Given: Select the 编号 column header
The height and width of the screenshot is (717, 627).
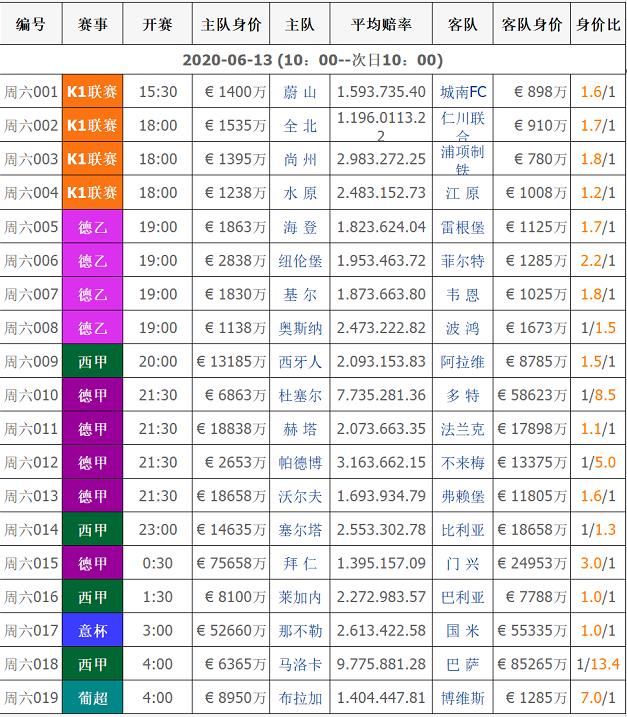Looking at the screenshot, I should [31, 25].
